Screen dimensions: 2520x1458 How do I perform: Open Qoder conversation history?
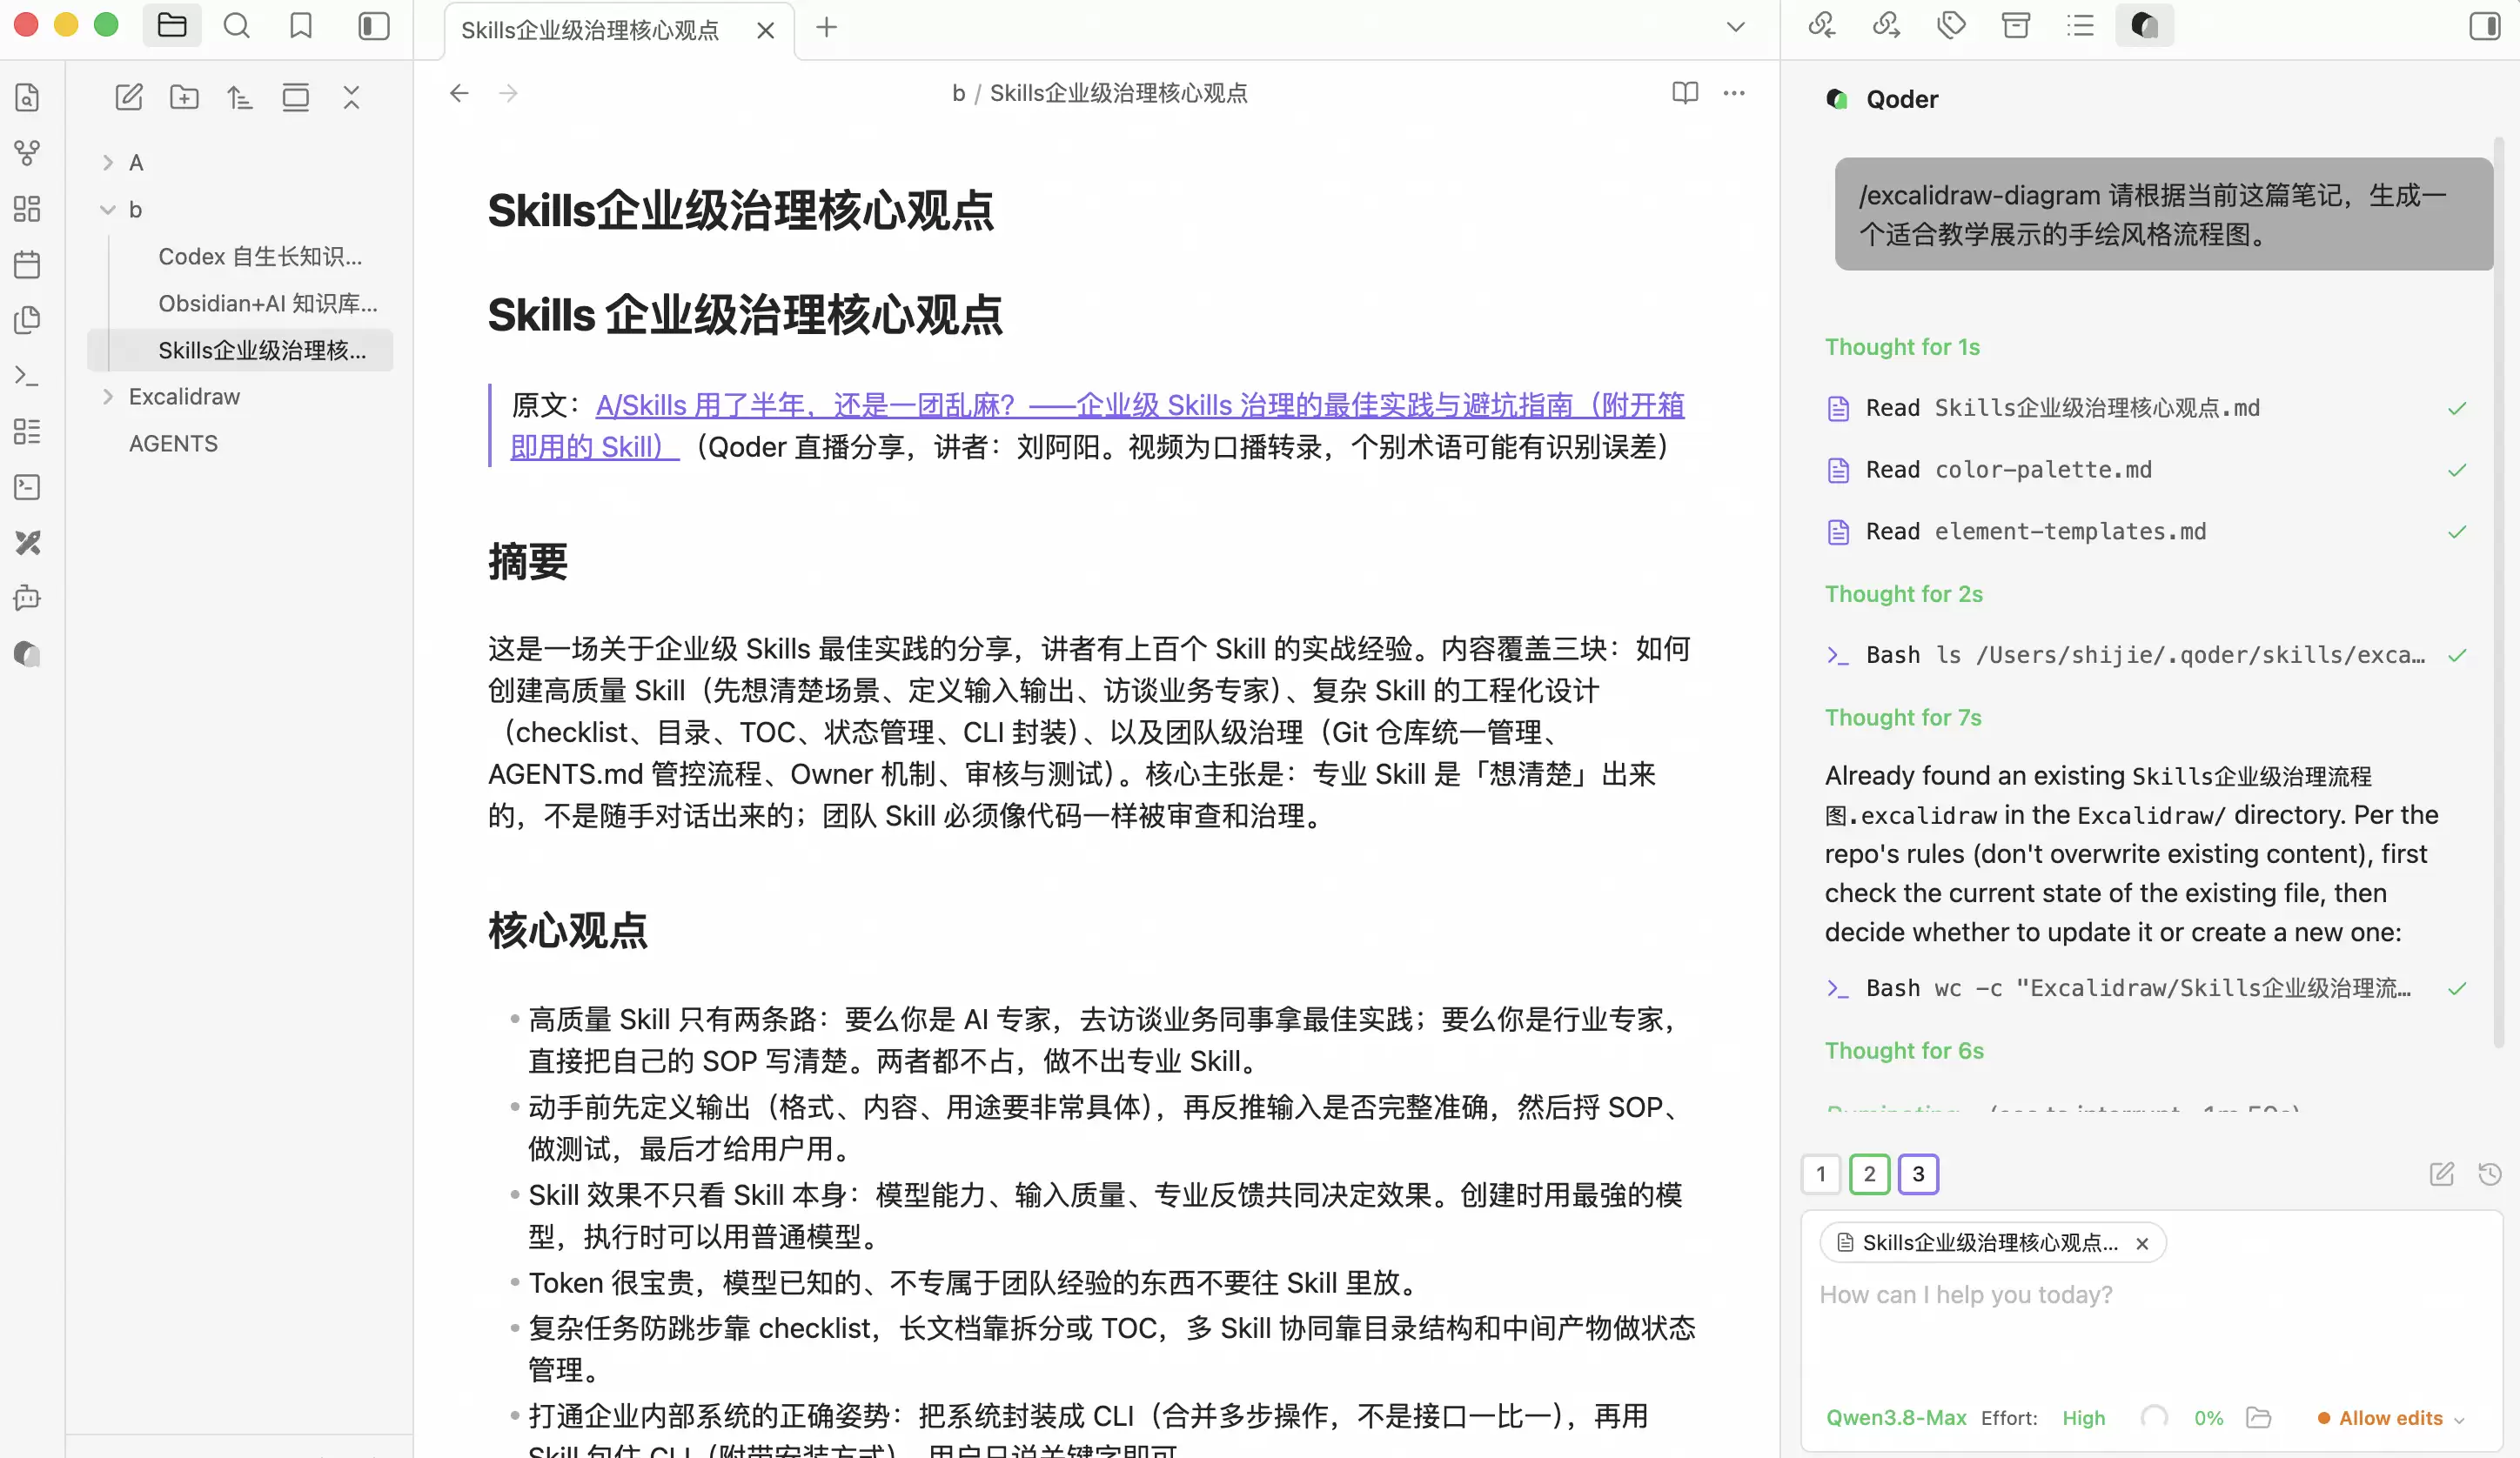pyautogui.click(x=2490, y=1174)
